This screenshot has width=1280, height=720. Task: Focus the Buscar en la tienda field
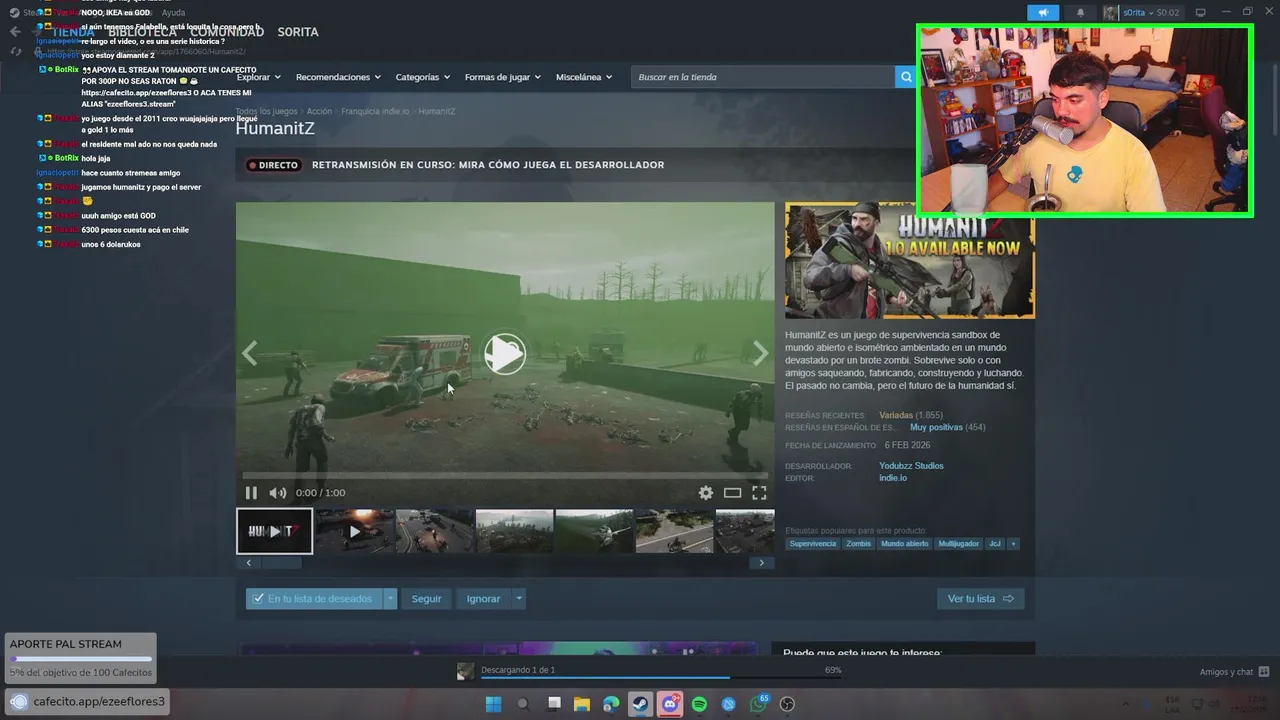tap(764, 77)
